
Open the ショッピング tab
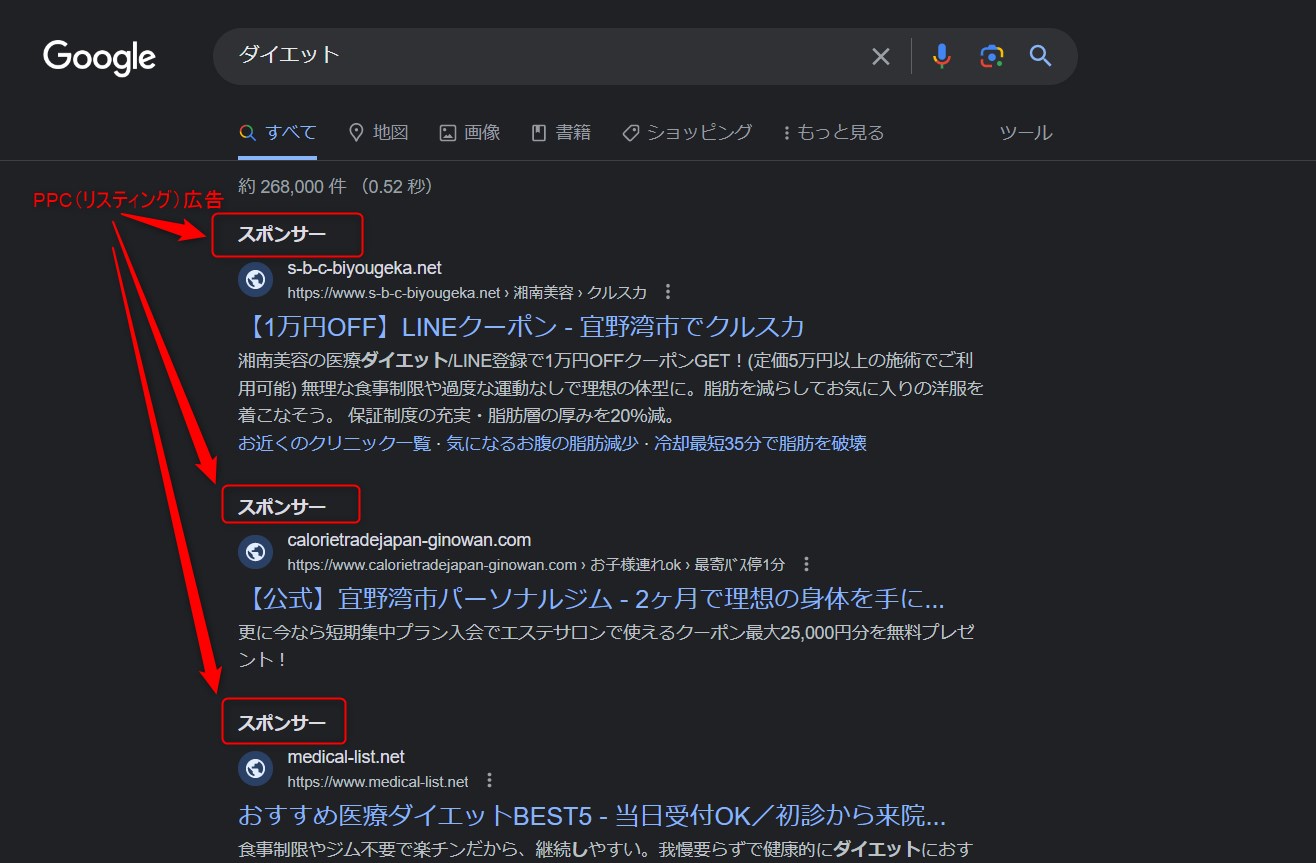(x=687, y=133)
